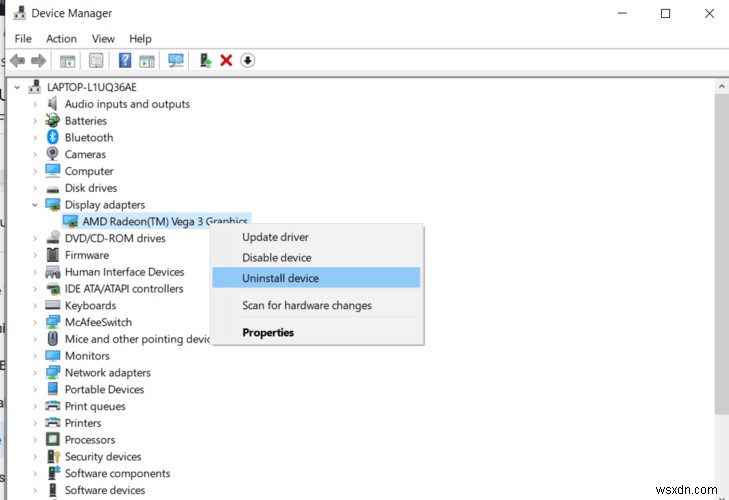Viewport: 729px width, 500px height.
Task: Click the Disk drives icon
Action: (53, 189)
